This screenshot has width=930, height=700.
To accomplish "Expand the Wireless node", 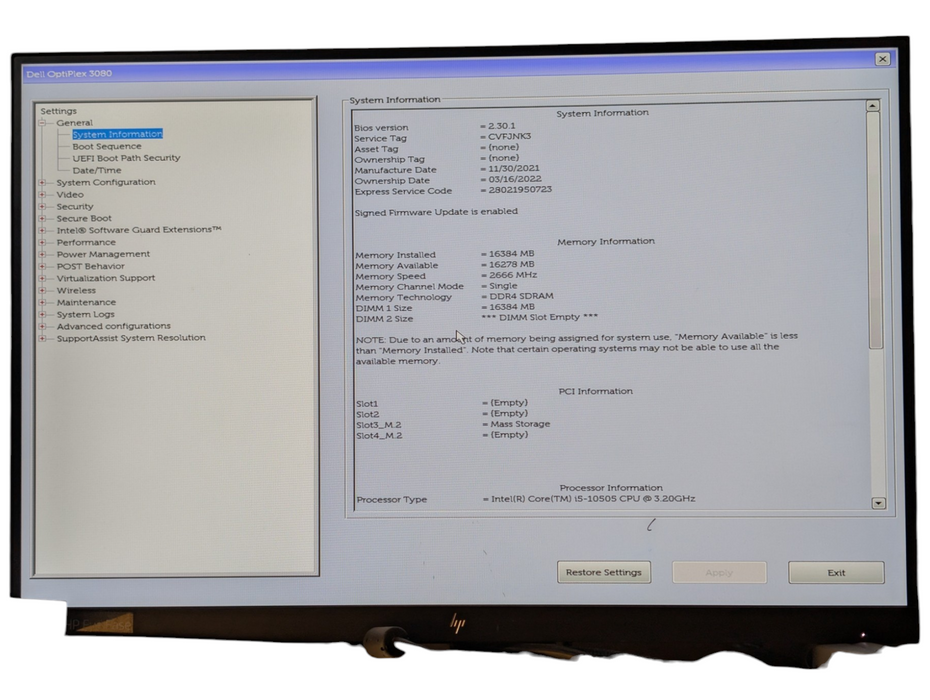I will [x=42, y=290].
